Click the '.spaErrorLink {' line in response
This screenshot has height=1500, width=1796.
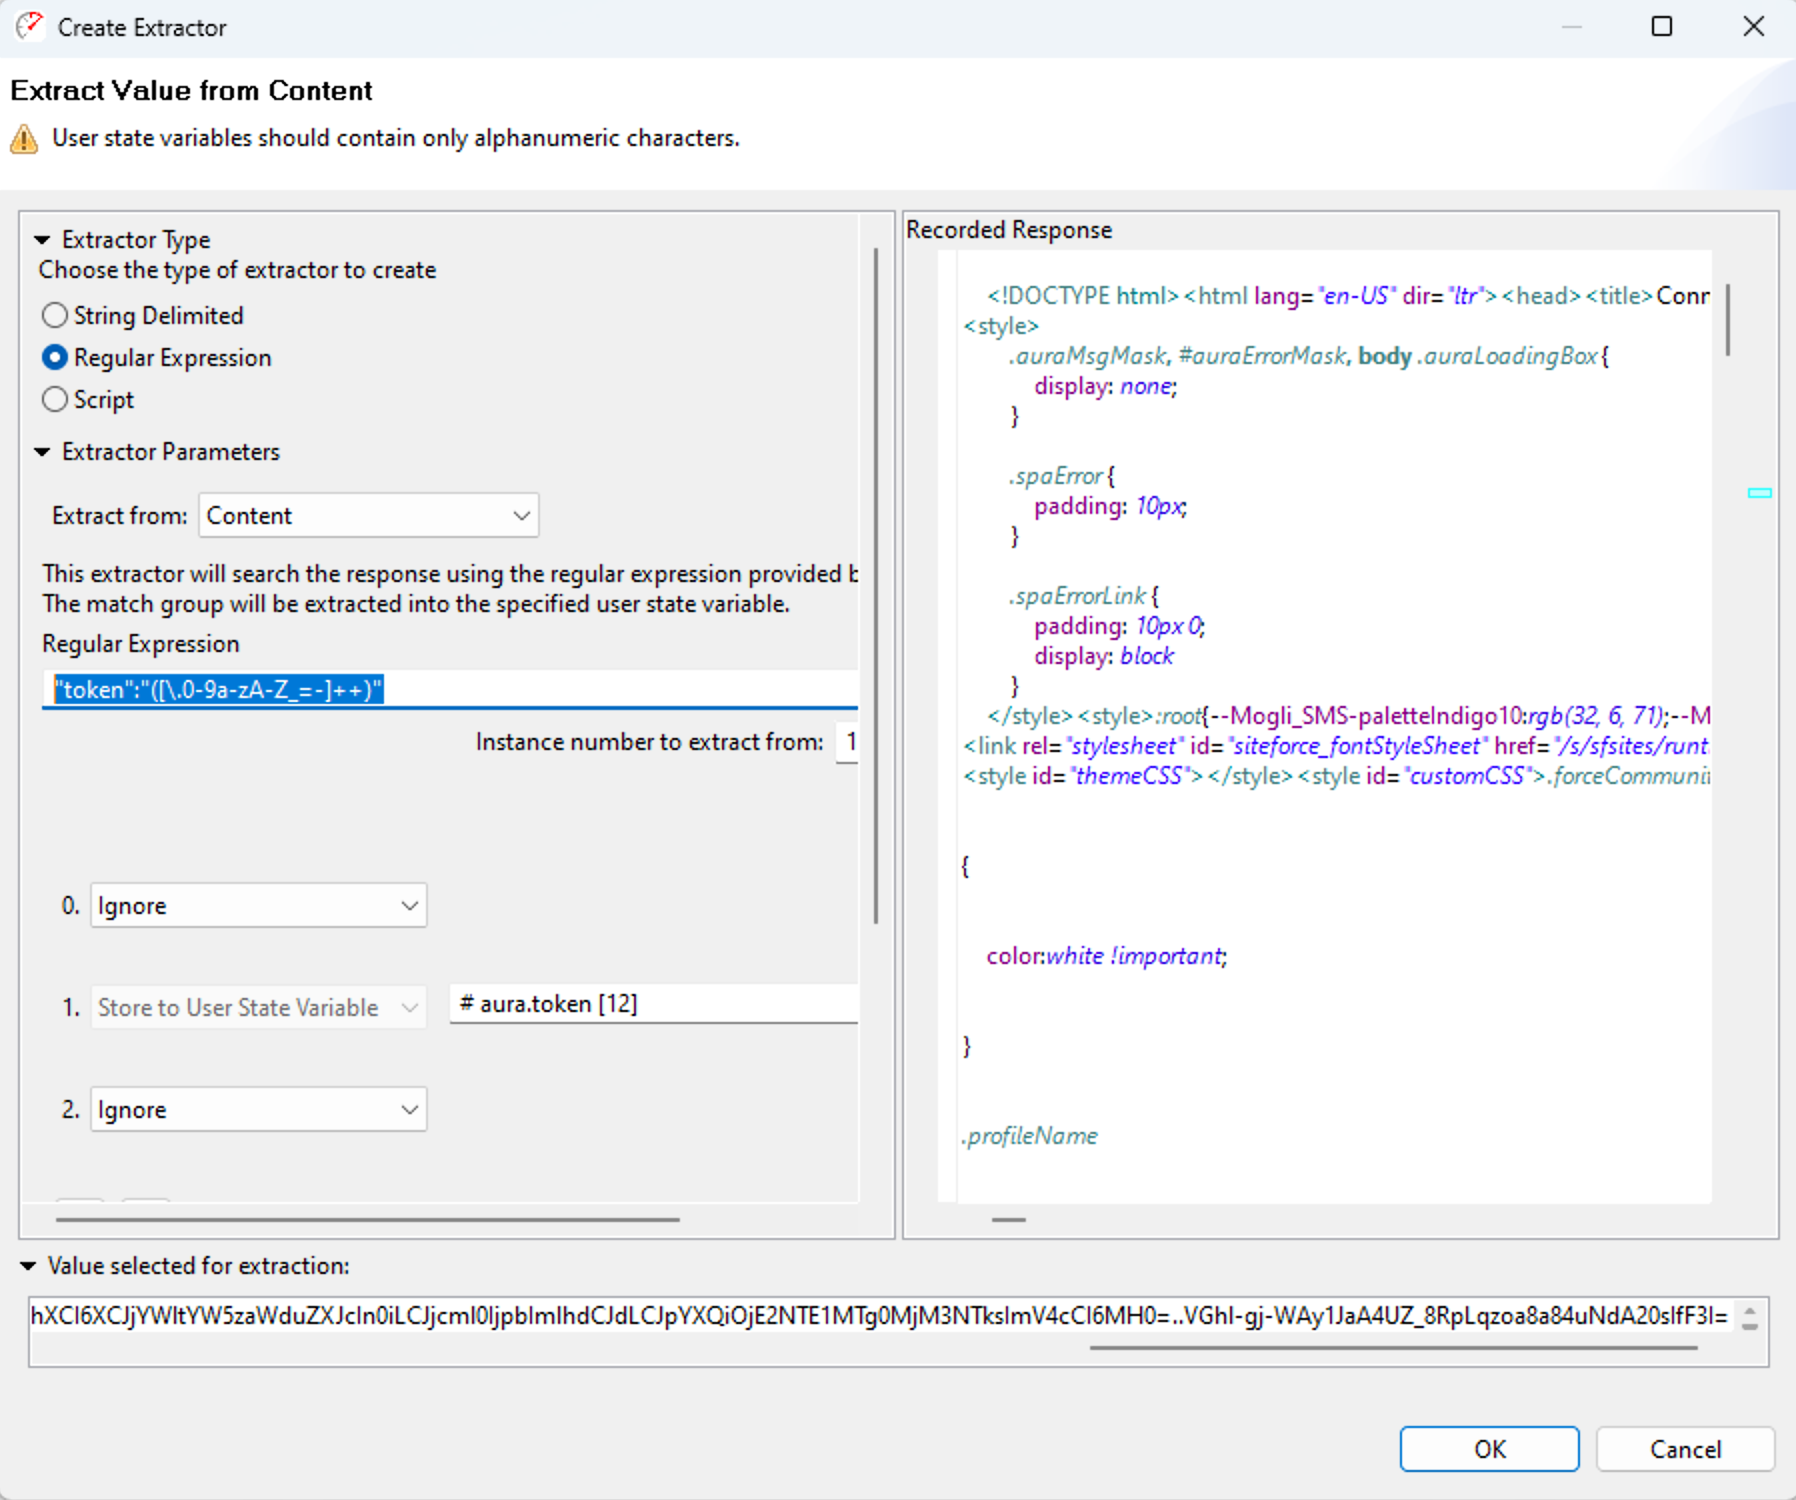click(1084, 596)
